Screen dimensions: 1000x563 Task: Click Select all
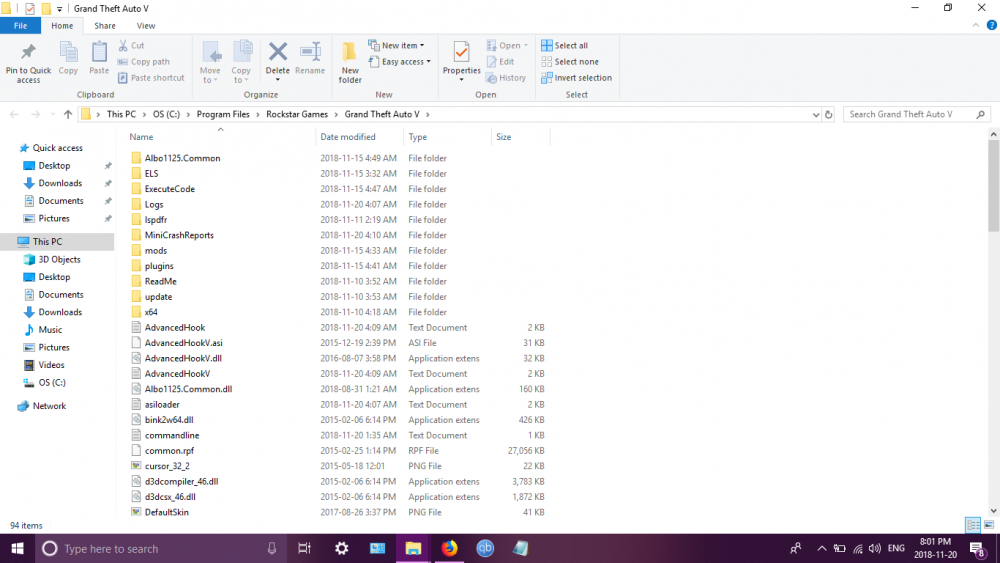pyautogui.click(x=564, y=45)
